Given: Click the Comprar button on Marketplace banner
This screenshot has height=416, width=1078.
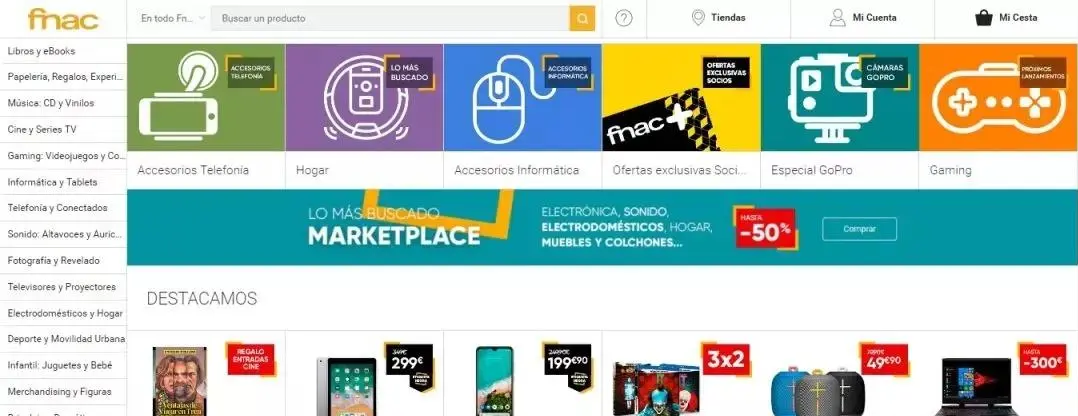Looking at the screenshot, I should (859, 229).
